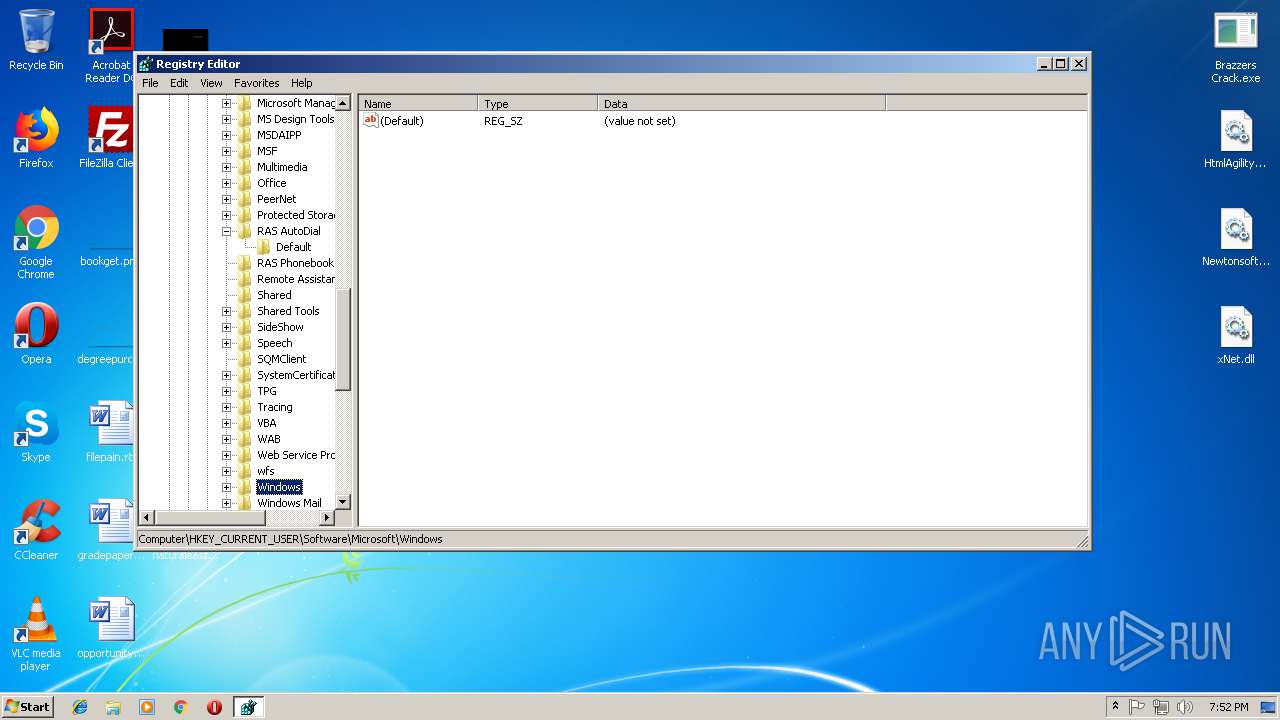Click the (Default) string value icon
The image size is (1280, 720).
click(370, 121)
